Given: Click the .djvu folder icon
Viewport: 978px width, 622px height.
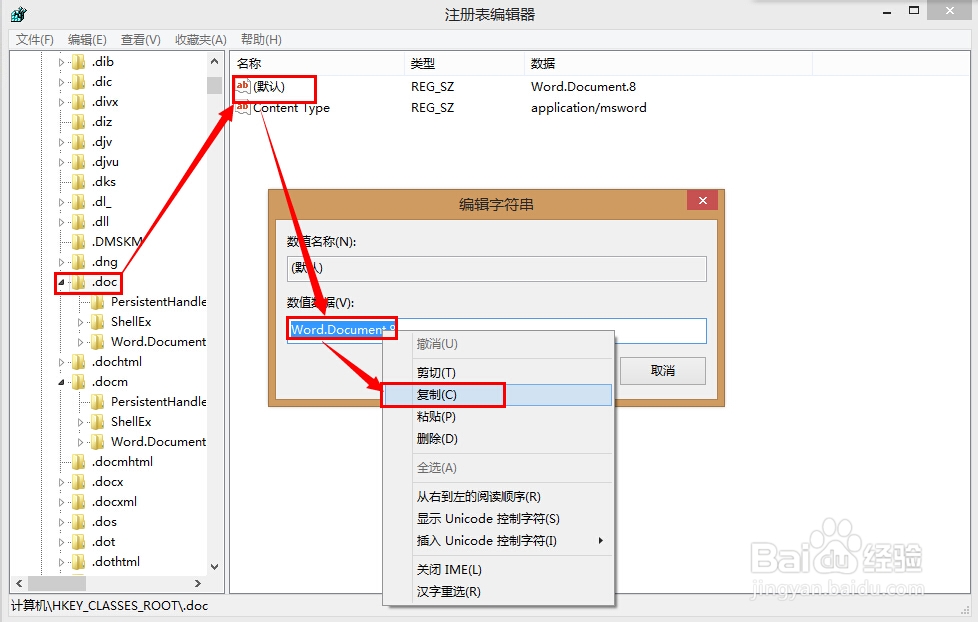Looking at the screenshot, I should (79, 162).
